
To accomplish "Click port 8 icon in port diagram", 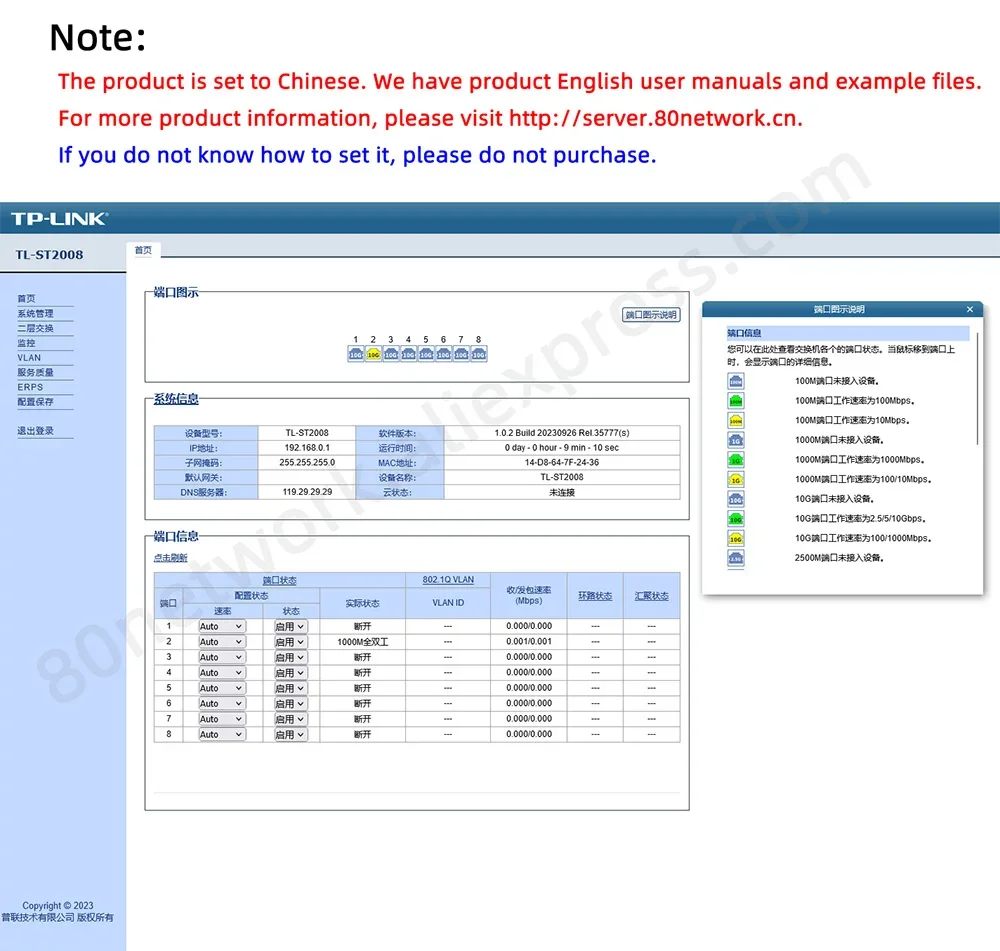I will [479, 354].
